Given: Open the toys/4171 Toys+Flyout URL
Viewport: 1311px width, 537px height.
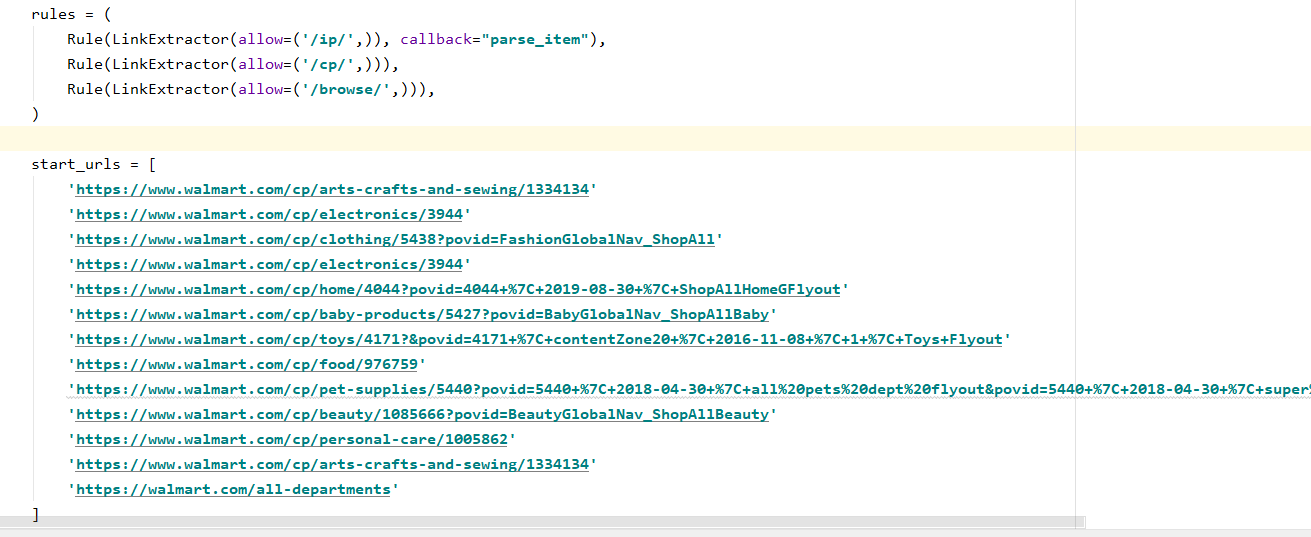Looking at the screenshot, I should click(x=539, y=339).
